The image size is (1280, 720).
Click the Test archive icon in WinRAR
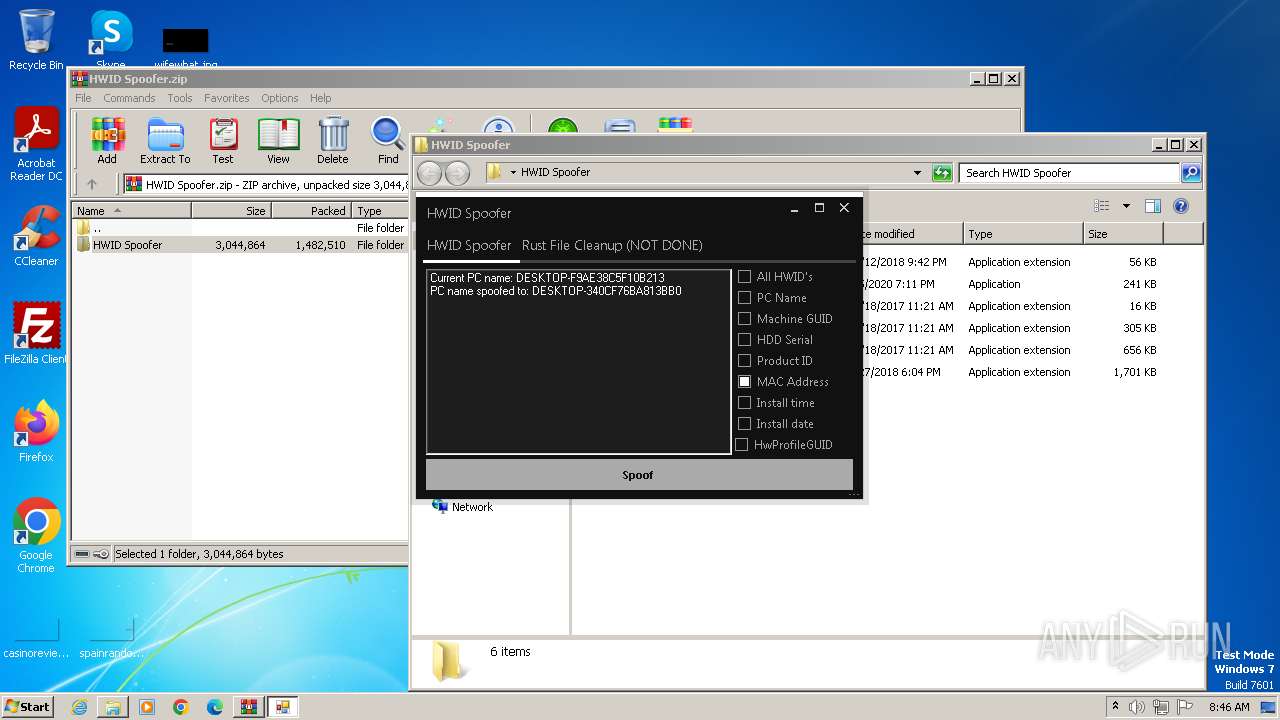[x=223, y=141]
